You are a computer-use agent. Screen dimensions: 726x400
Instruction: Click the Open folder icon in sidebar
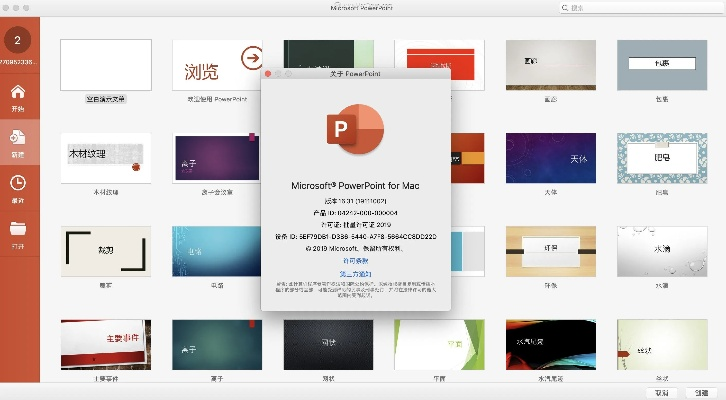19,231
